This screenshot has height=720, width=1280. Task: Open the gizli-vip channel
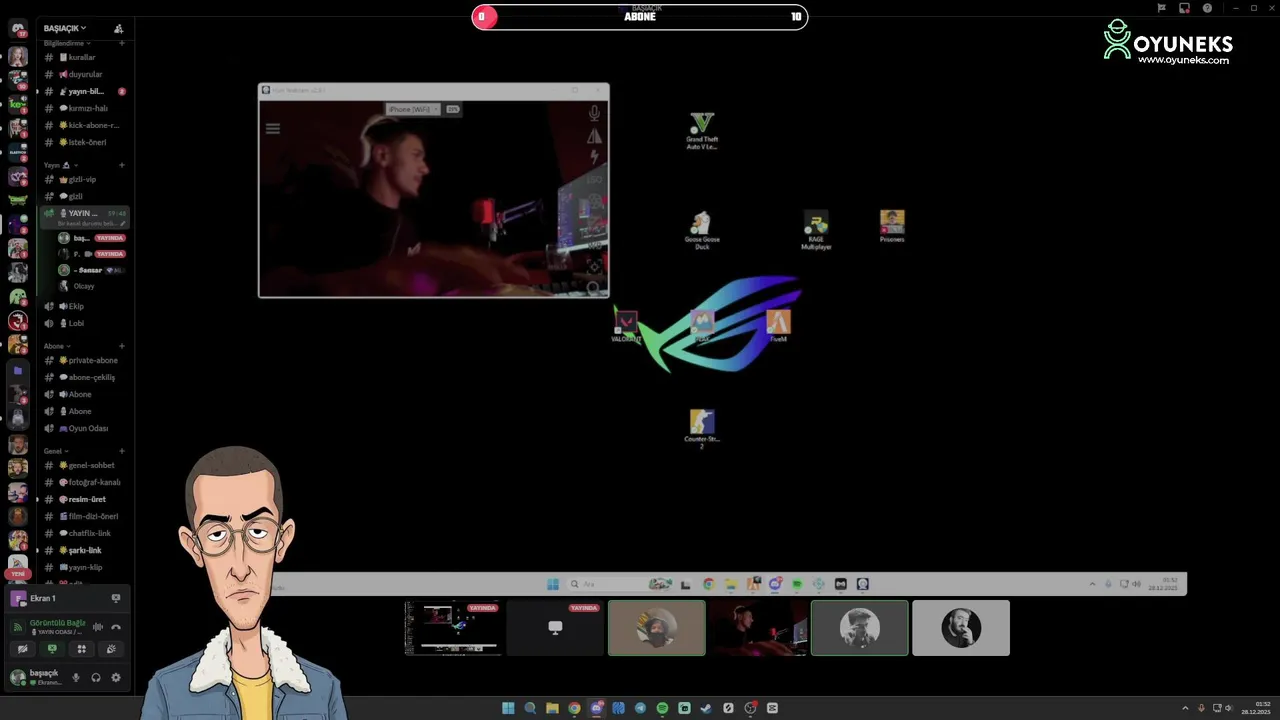click(x=85, y=179)
